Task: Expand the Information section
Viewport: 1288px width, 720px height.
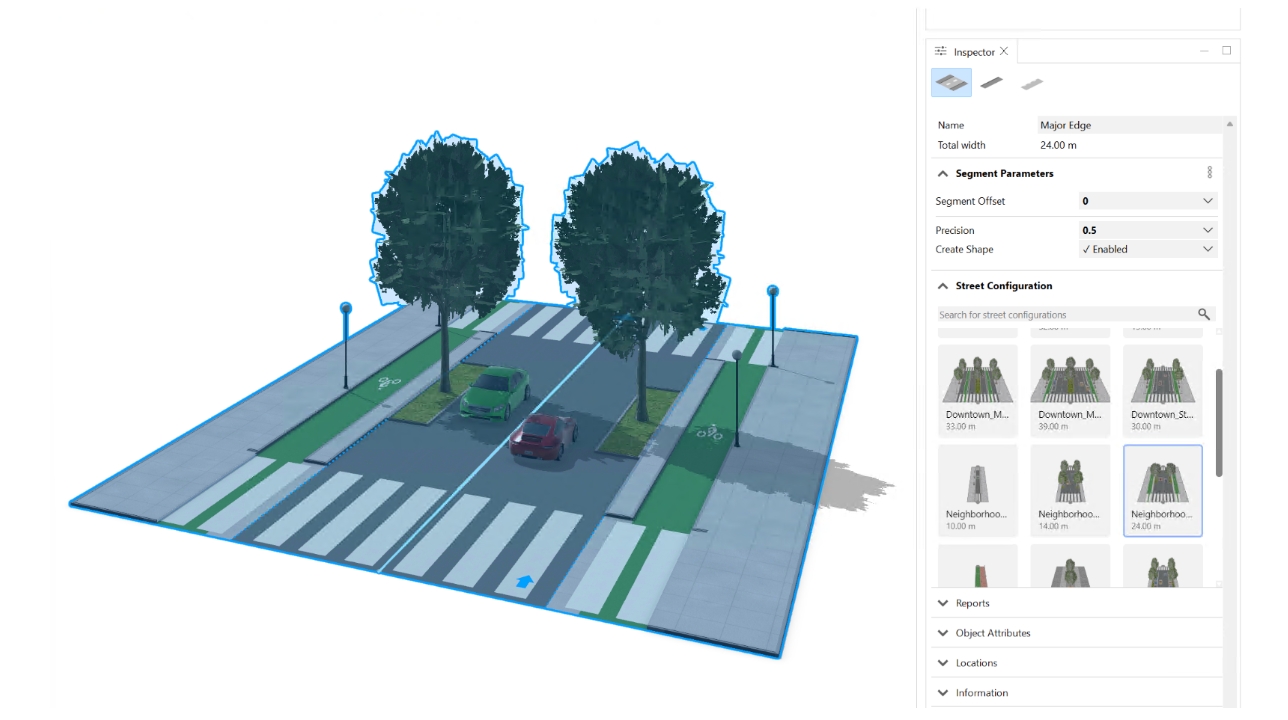Action: [x=943, y=693]
